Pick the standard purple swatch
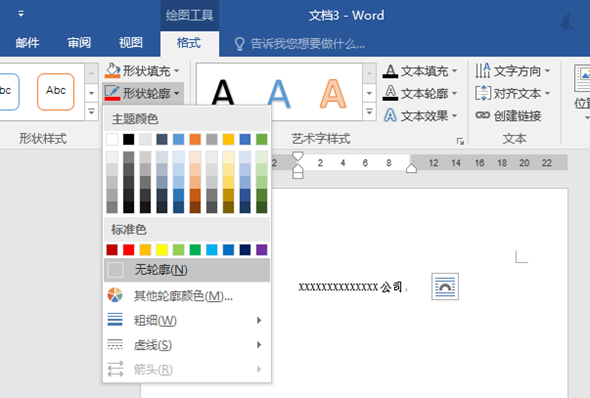590x398 pixels. [262, 250]
